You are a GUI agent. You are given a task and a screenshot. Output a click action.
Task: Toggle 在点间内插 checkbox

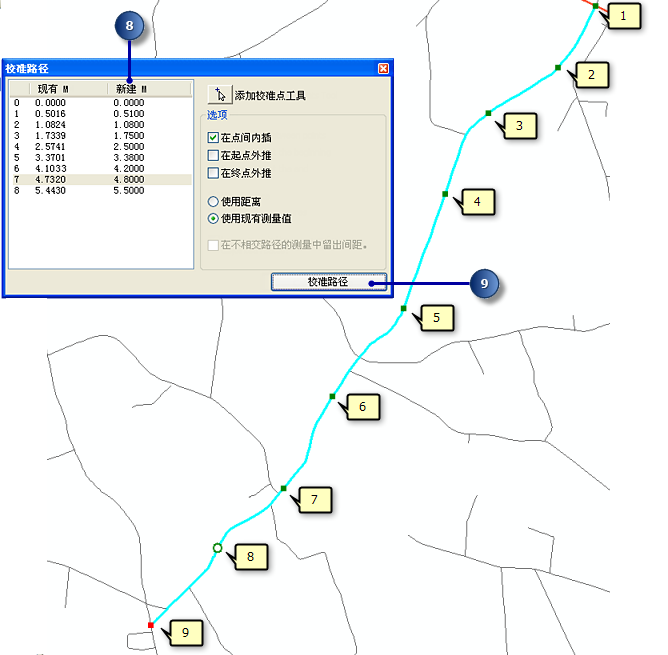[x=213, y=138]
